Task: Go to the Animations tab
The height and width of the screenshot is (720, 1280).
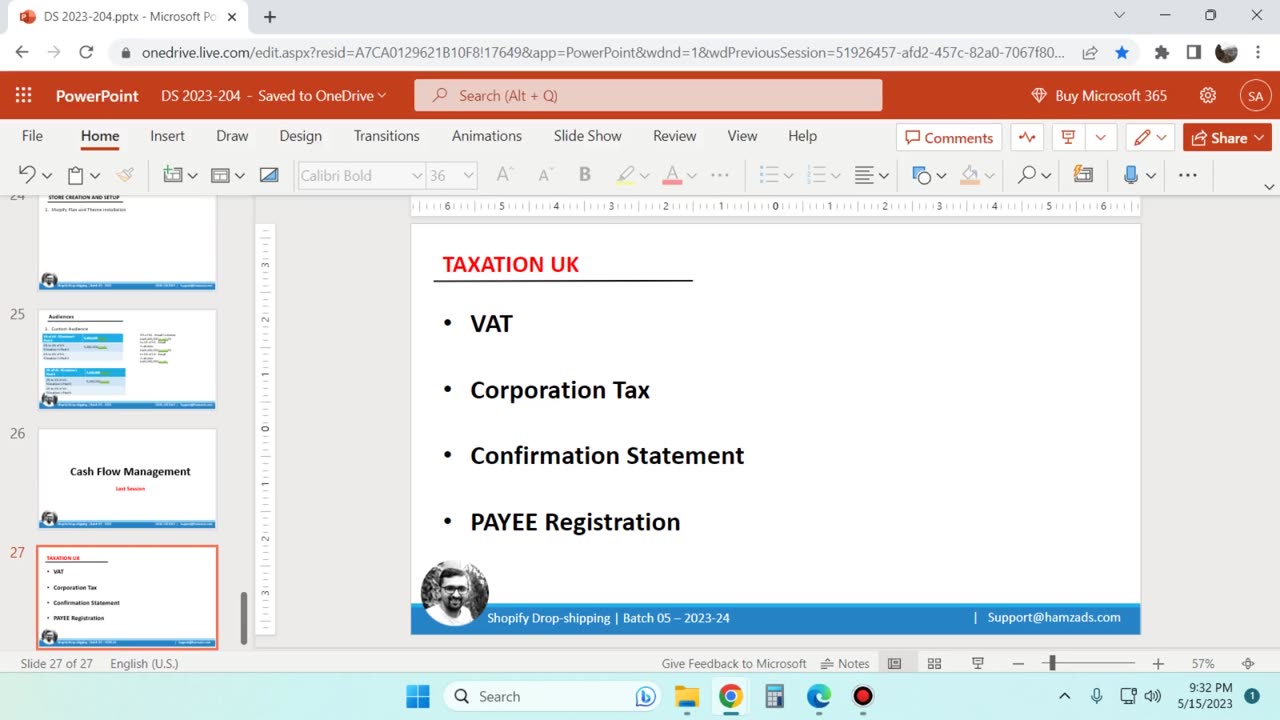Action: tap(487, 136)
